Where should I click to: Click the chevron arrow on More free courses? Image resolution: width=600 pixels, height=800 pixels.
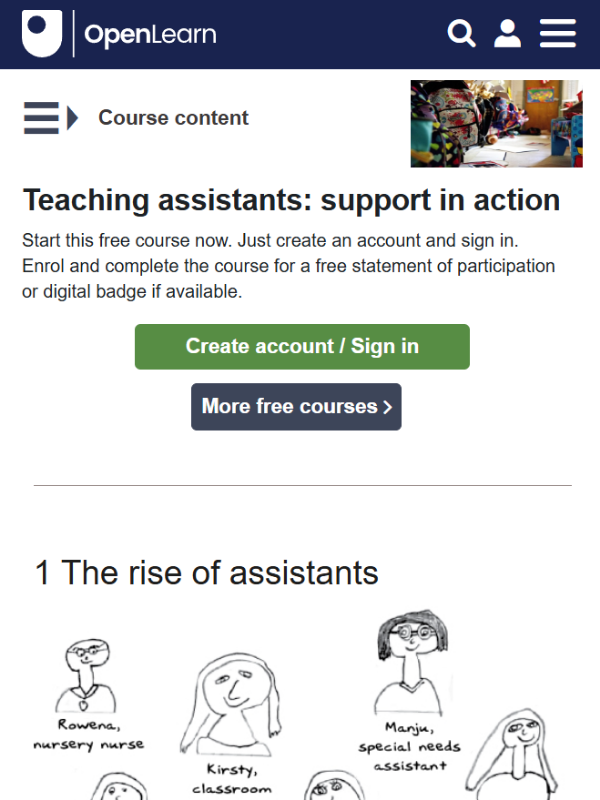(388, 407)
